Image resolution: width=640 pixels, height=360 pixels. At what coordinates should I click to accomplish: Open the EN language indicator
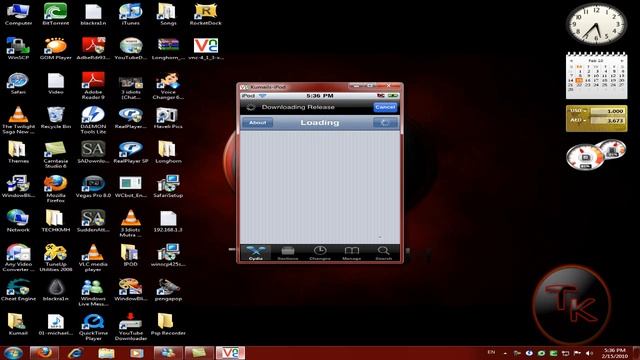tap(491, 352)
